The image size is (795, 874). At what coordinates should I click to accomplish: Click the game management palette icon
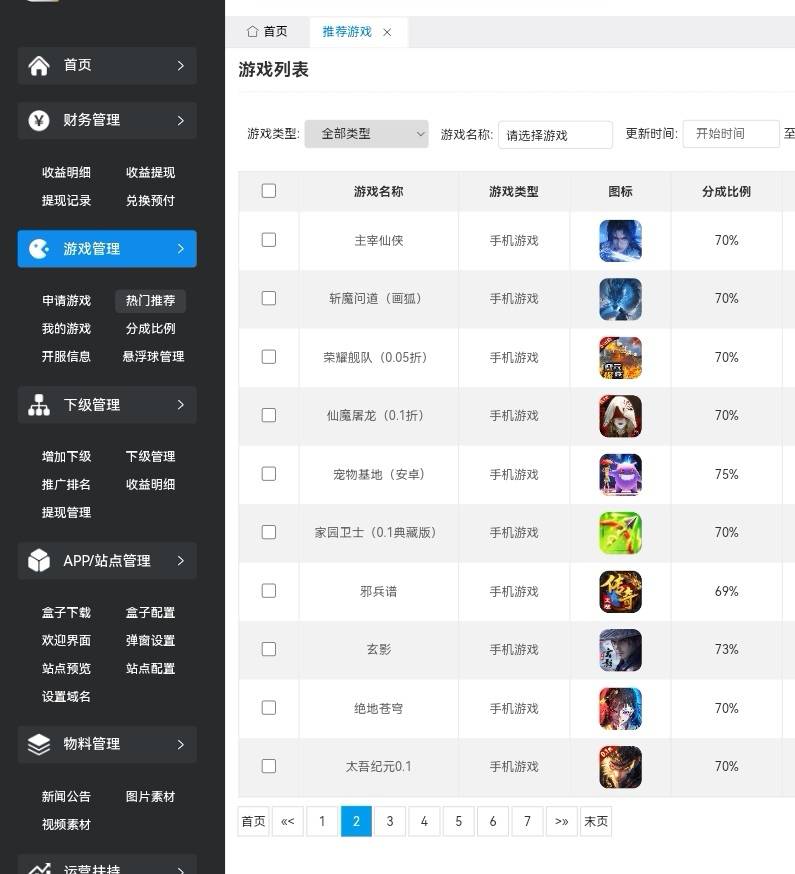click(39, 249)
